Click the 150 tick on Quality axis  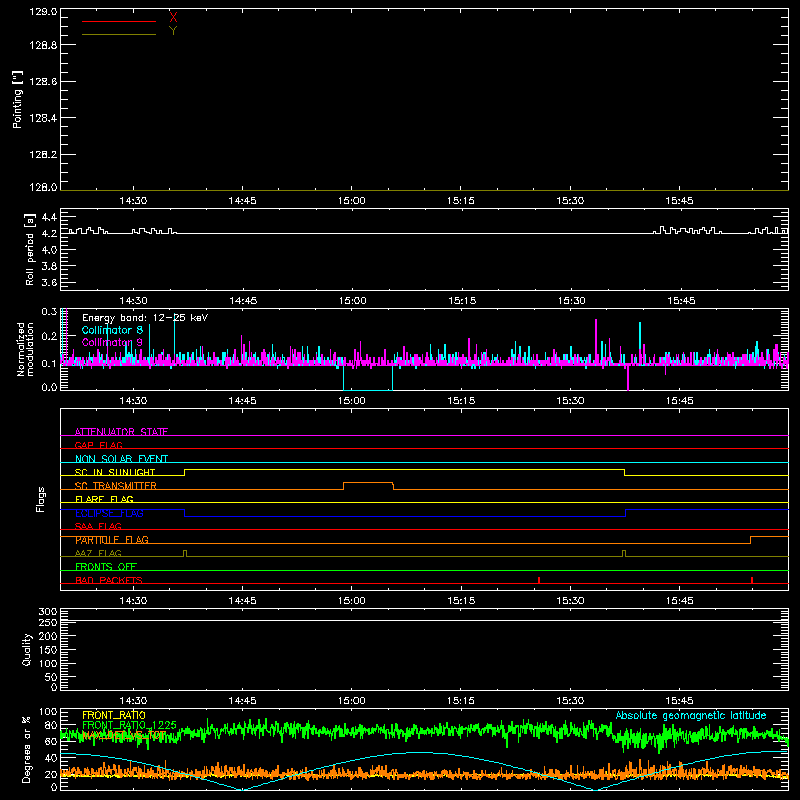point(48,650)
